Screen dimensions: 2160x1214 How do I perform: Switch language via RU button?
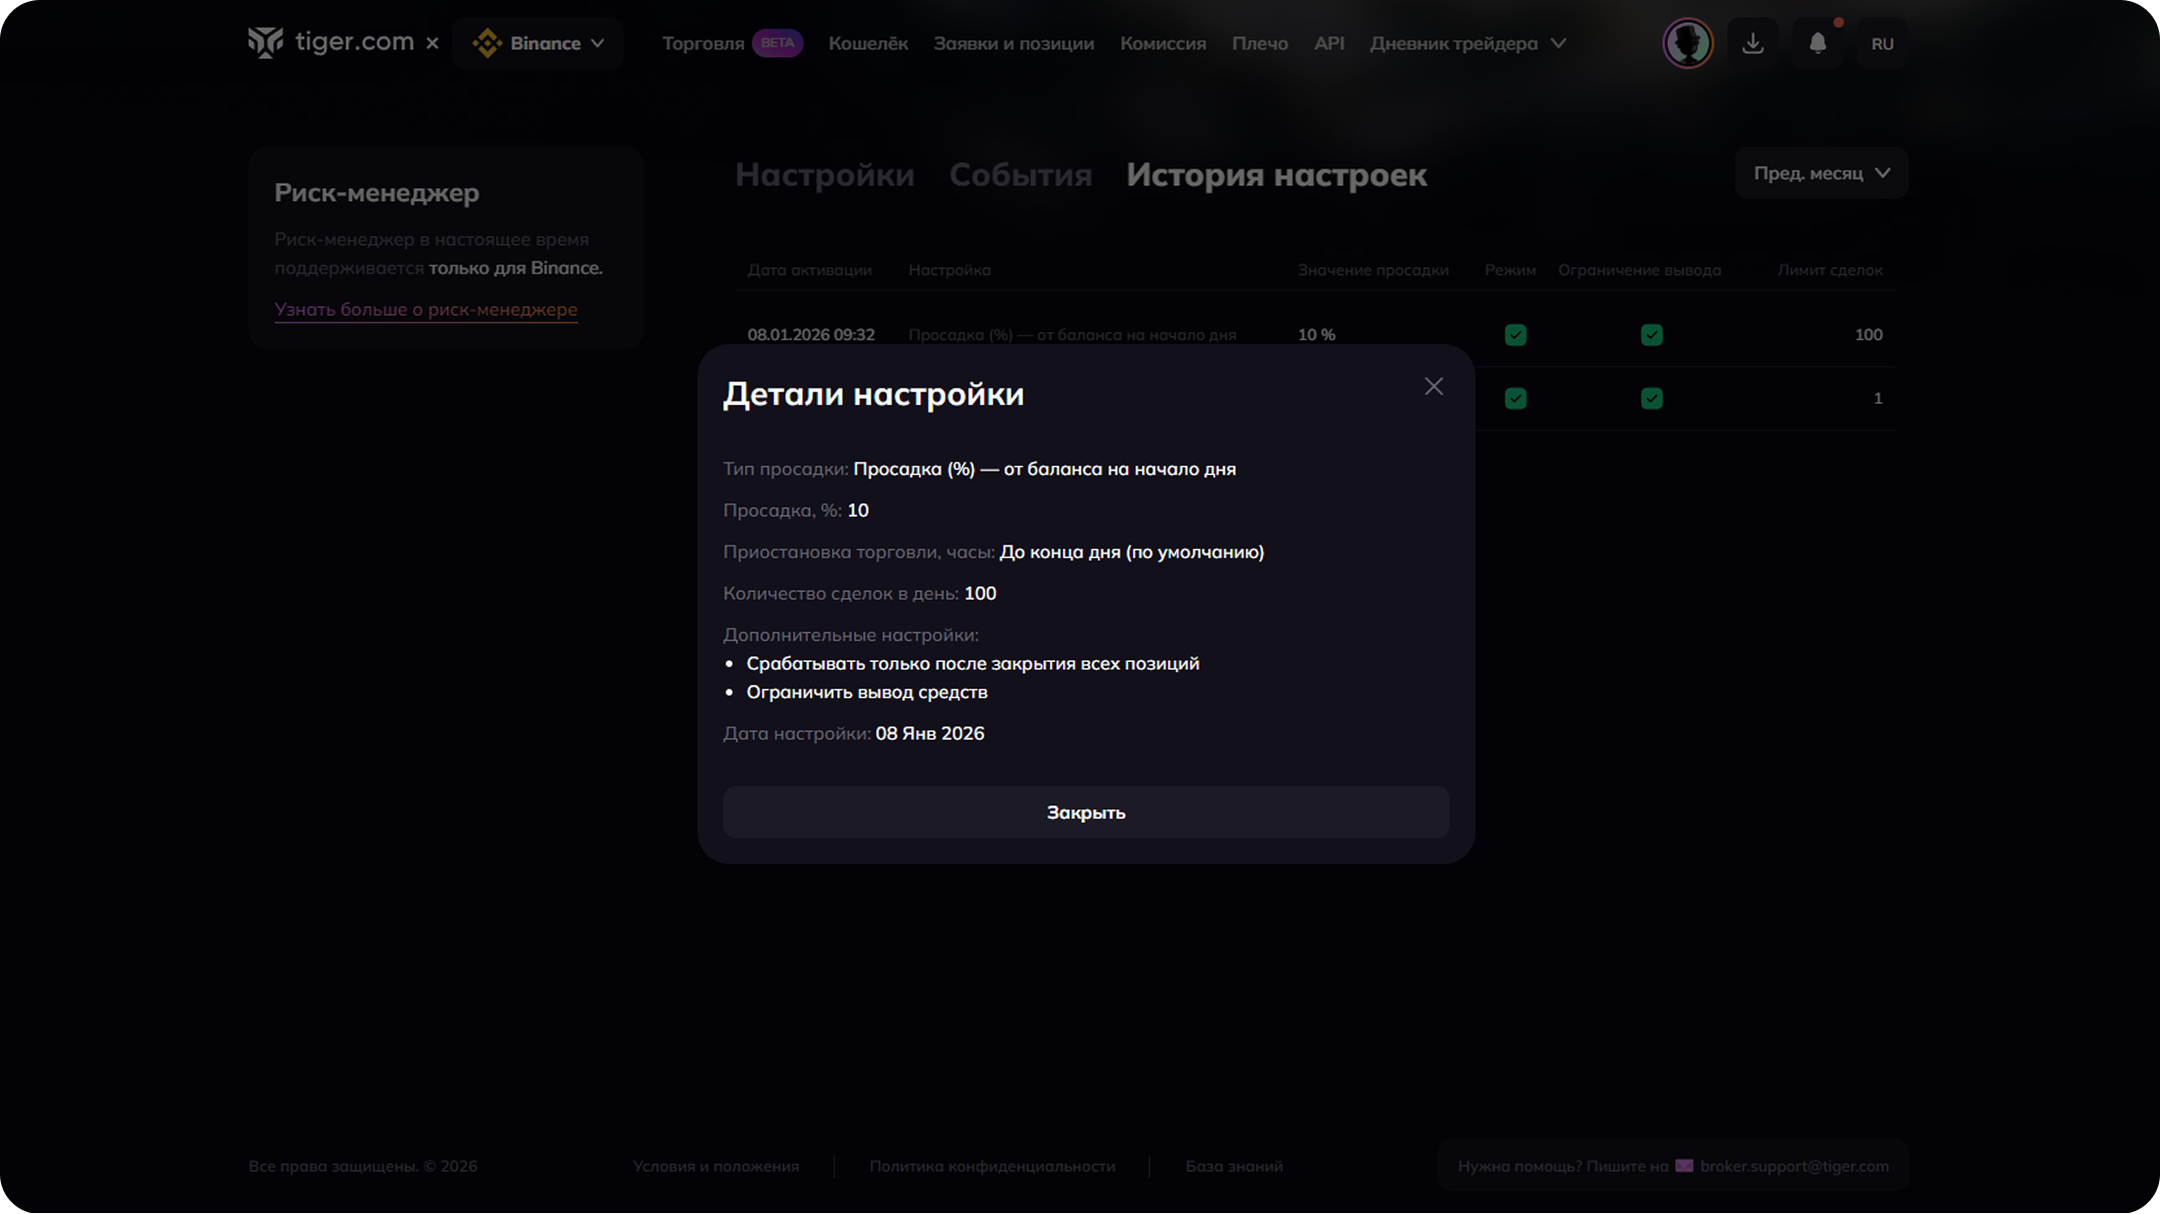[1882, 43]
